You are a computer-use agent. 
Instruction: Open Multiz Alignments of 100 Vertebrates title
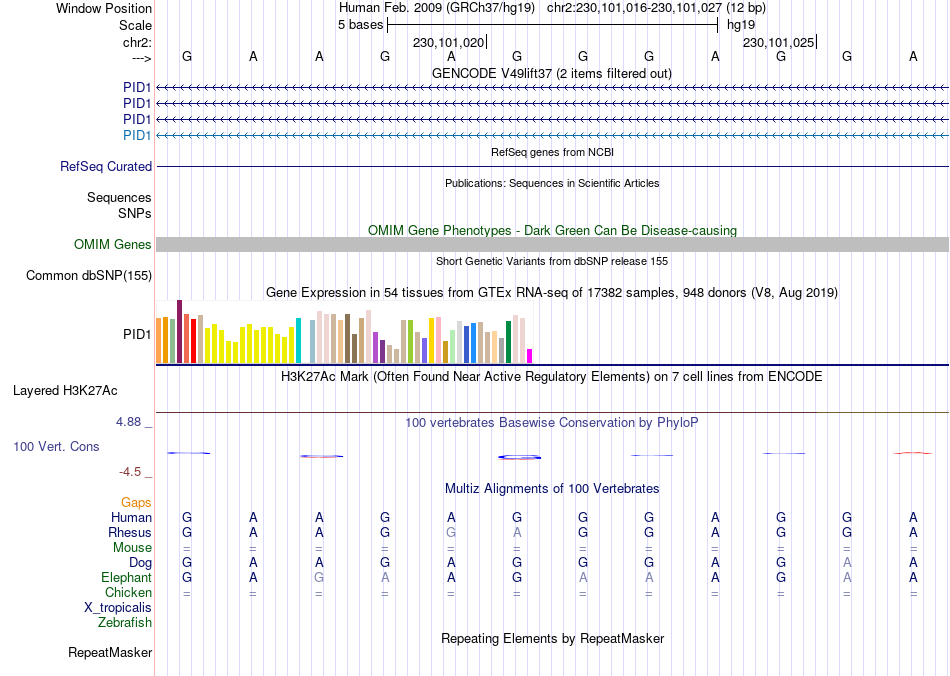coord(552,488)
